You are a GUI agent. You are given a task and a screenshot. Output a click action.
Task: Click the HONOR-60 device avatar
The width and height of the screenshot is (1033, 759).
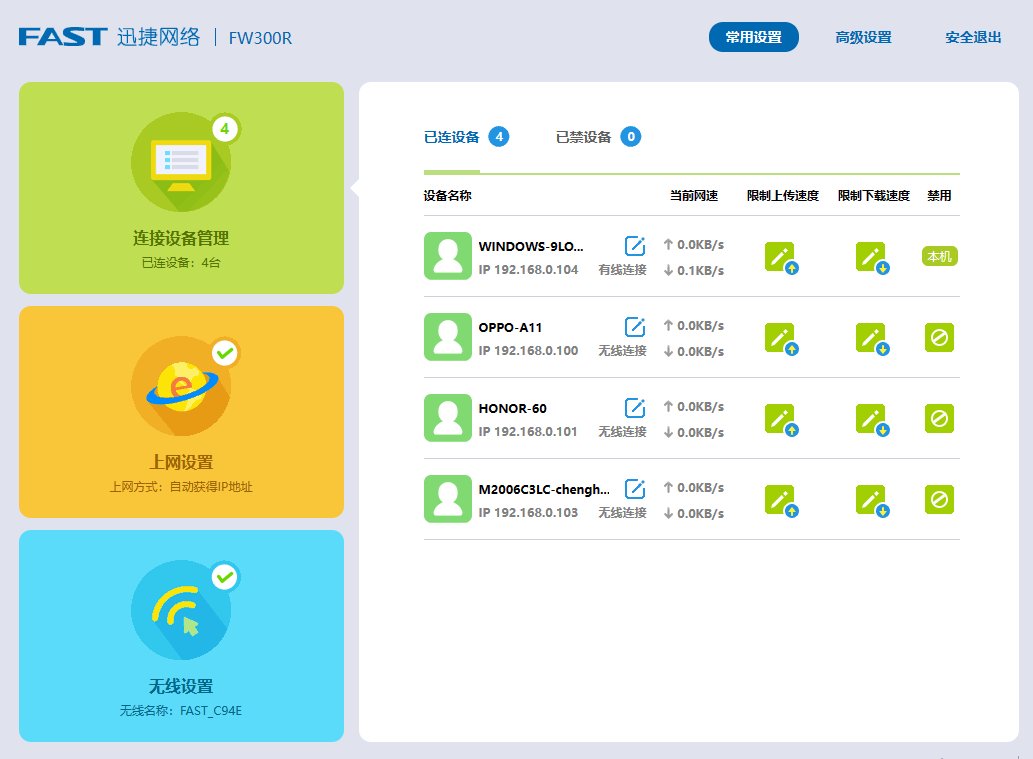[x=447, y=418]
